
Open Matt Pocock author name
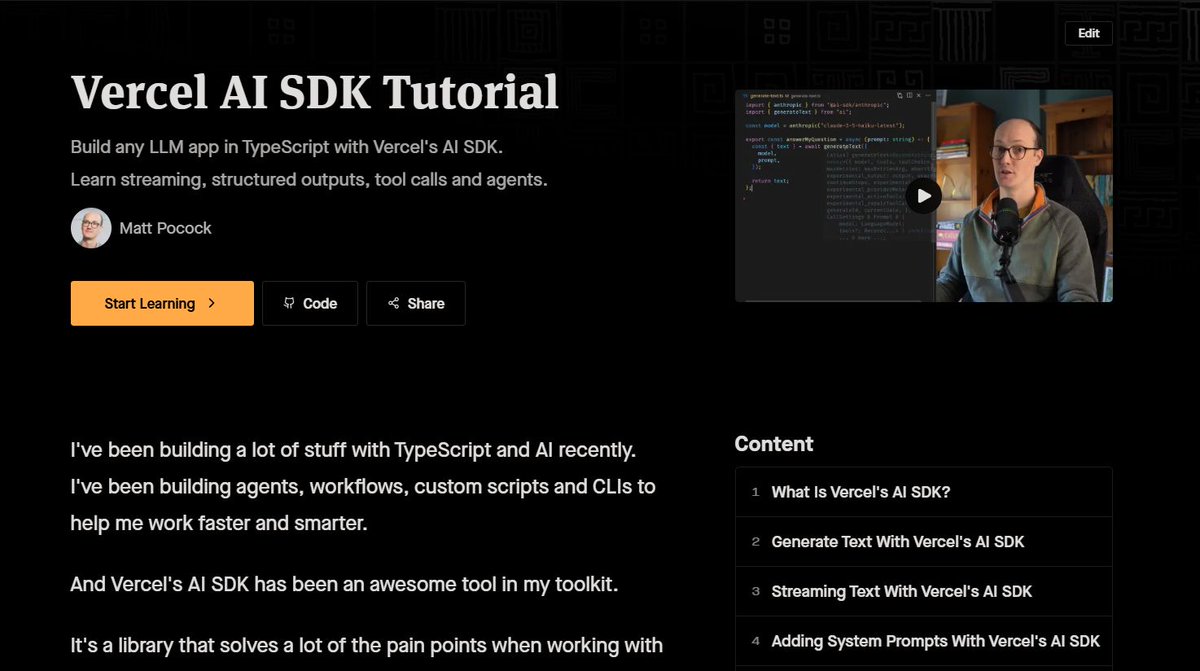[165, 228]
